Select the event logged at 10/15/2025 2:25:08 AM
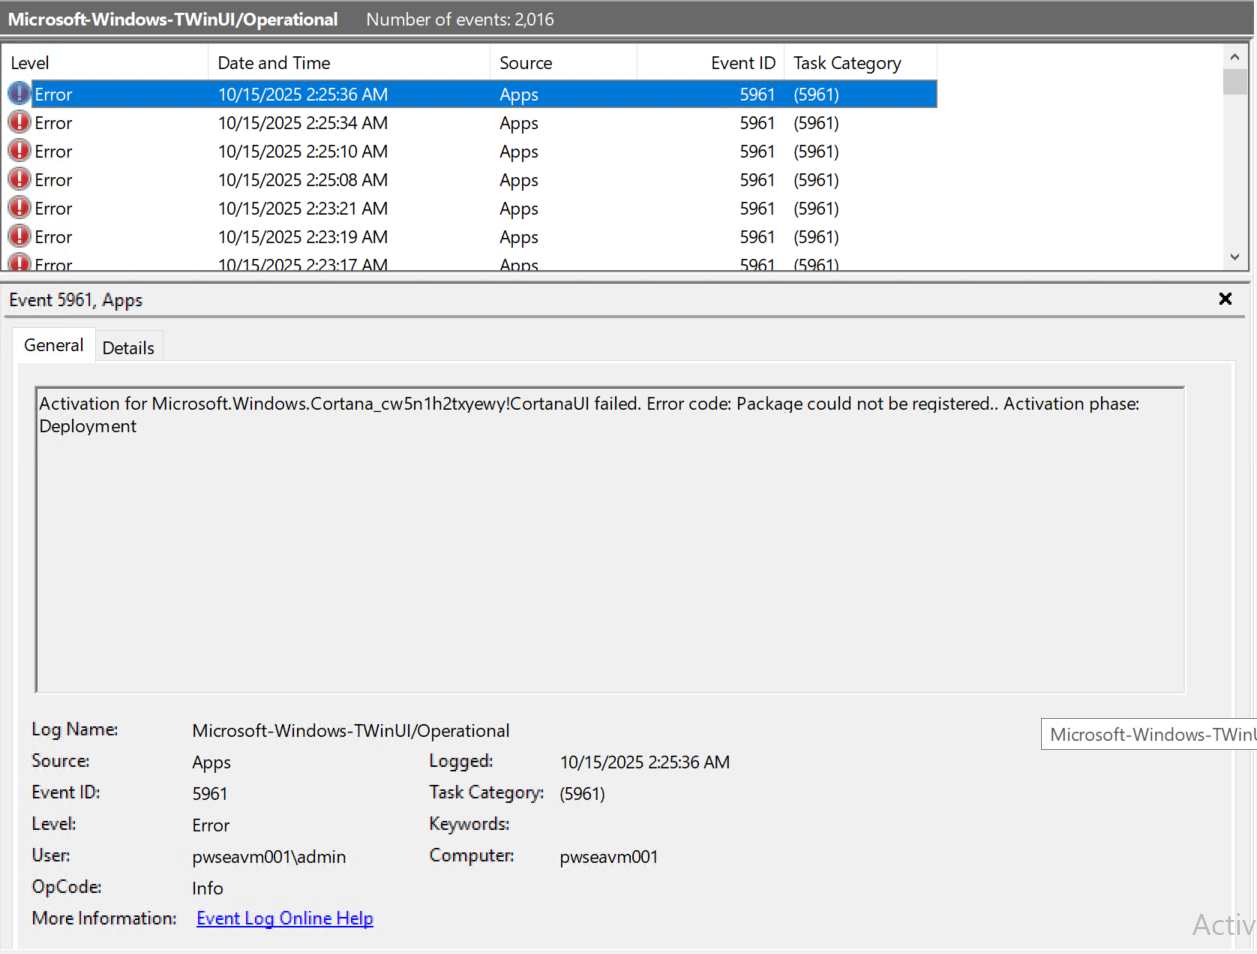This screenshot has width=1257, height=954. (470, 180)
